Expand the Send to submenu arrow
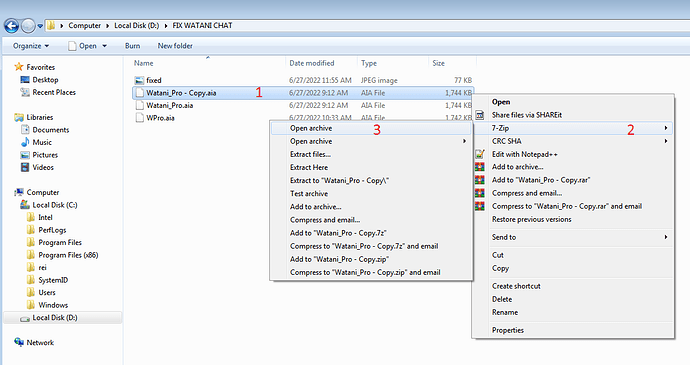 tap(666, 237)
